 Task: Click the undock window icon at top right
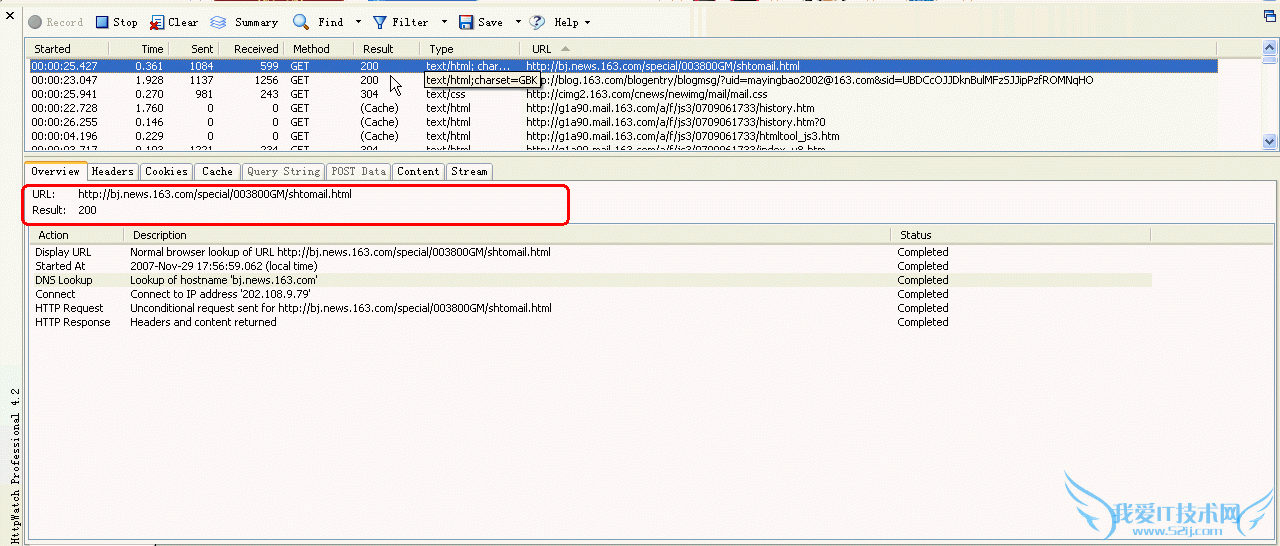[x=1270, y=16]
